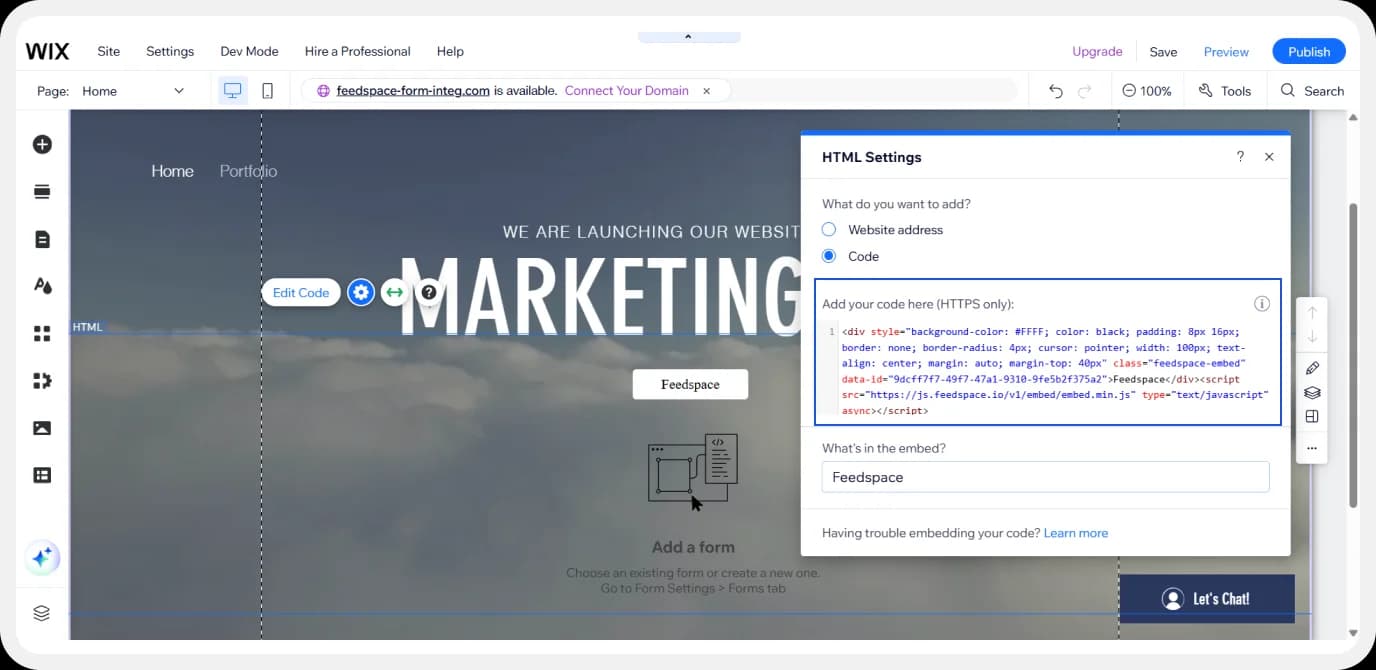The width and height of the screenshot is (1376, 670).
Task: Select the Code radio button
Action: pos(828,256)
